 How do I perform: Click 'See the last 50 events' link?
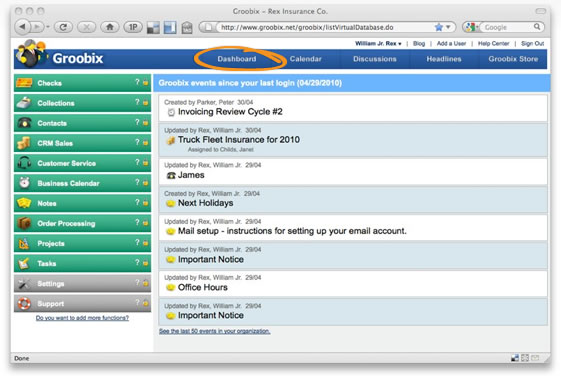[214, 331]
